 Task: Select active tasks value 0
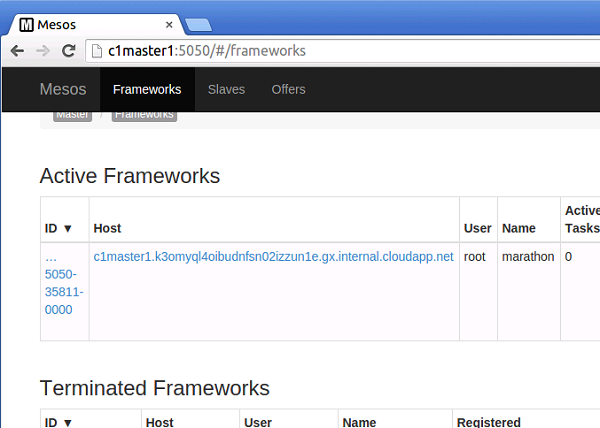(568, 257)
